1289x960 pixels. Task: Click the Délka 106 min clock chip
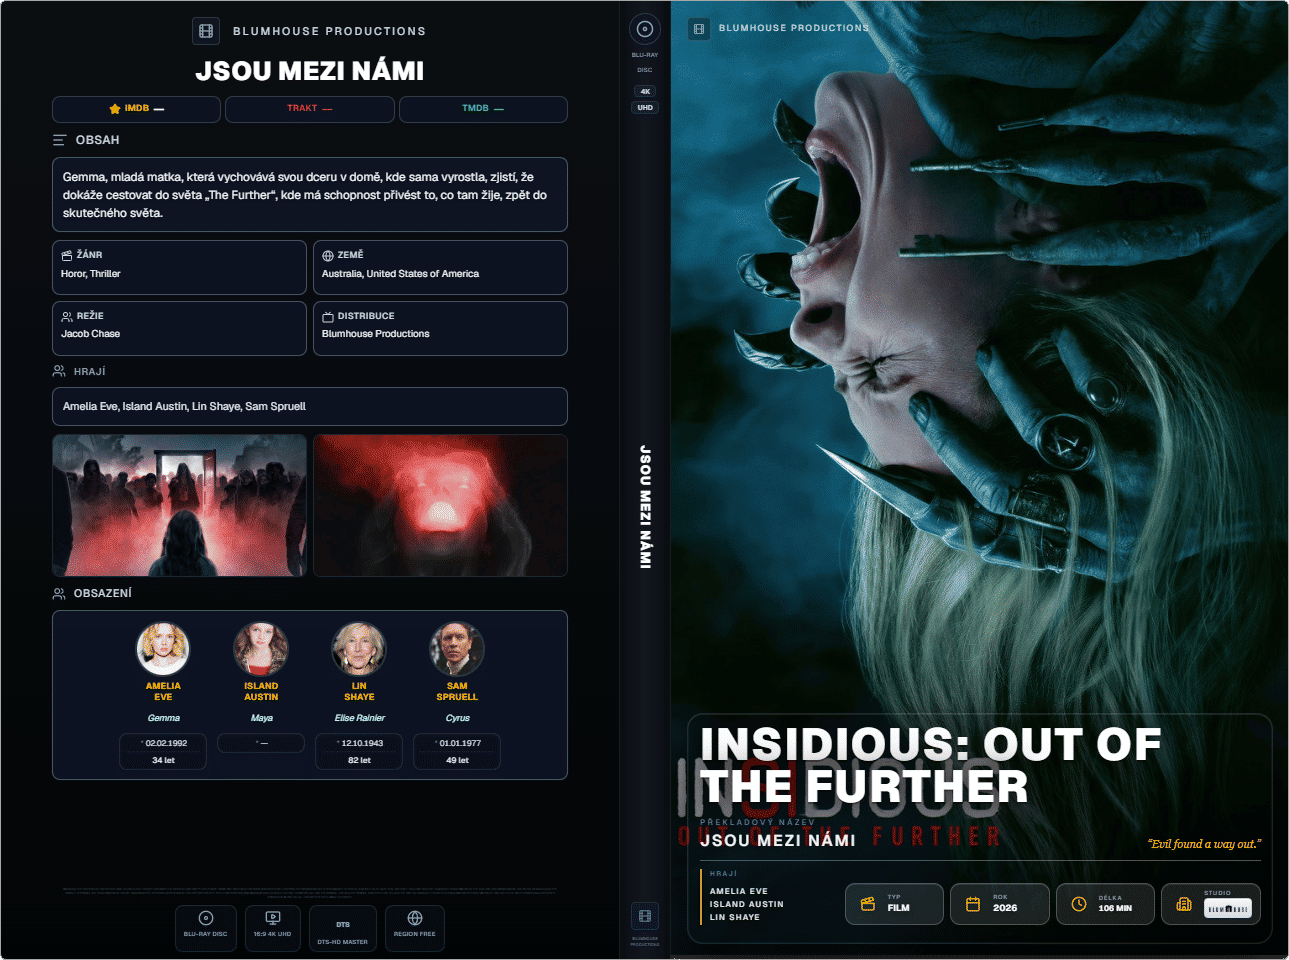click(x=1106, y=904)
